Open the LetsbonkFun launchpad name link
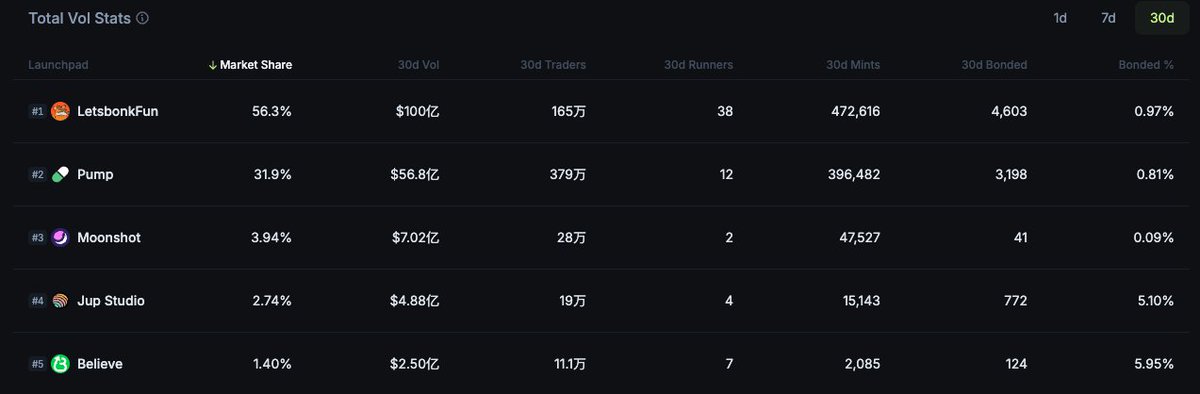The height and width of the screenshot is (394, 1200). pos(118,111)
